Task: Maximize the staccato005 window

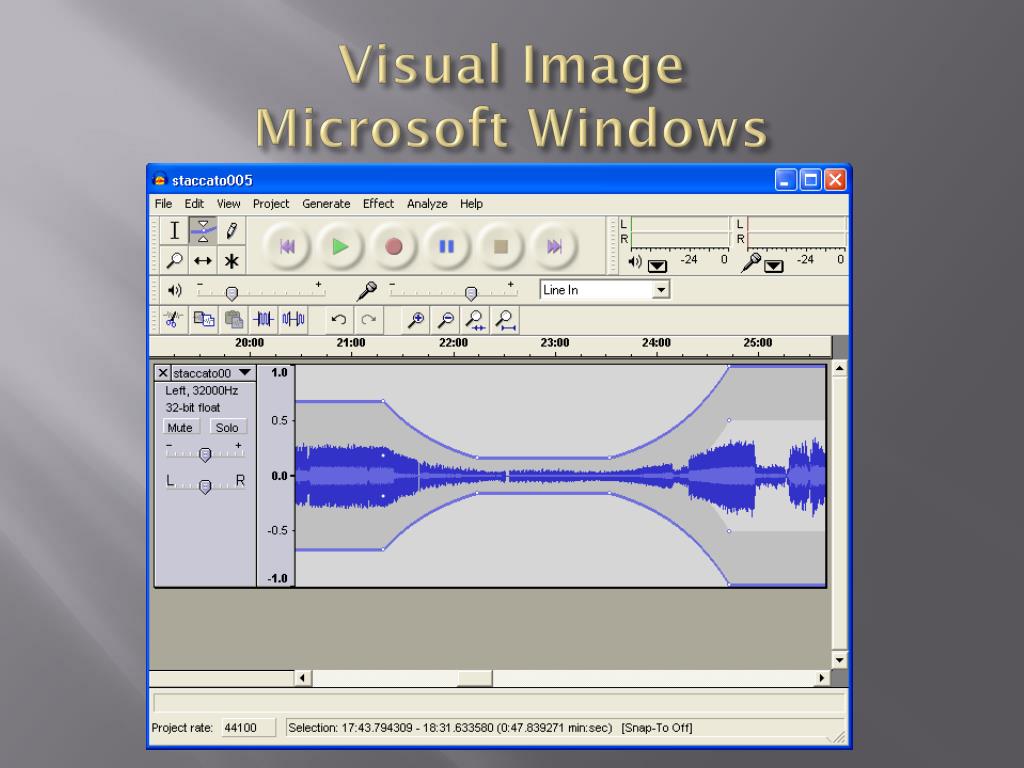Action: [810, 180]
